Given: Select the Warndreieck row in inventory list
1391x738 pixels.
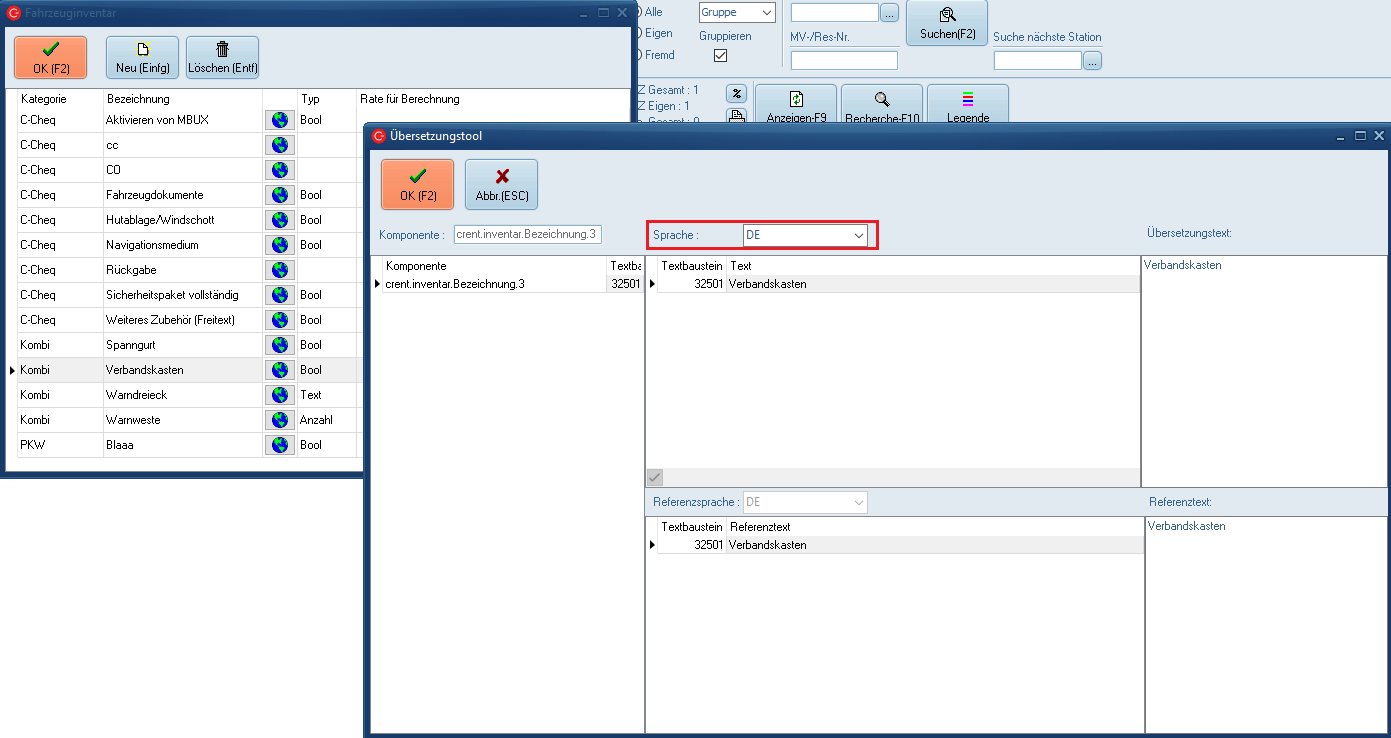Looking at the screenshot, I should coord(186,395).
